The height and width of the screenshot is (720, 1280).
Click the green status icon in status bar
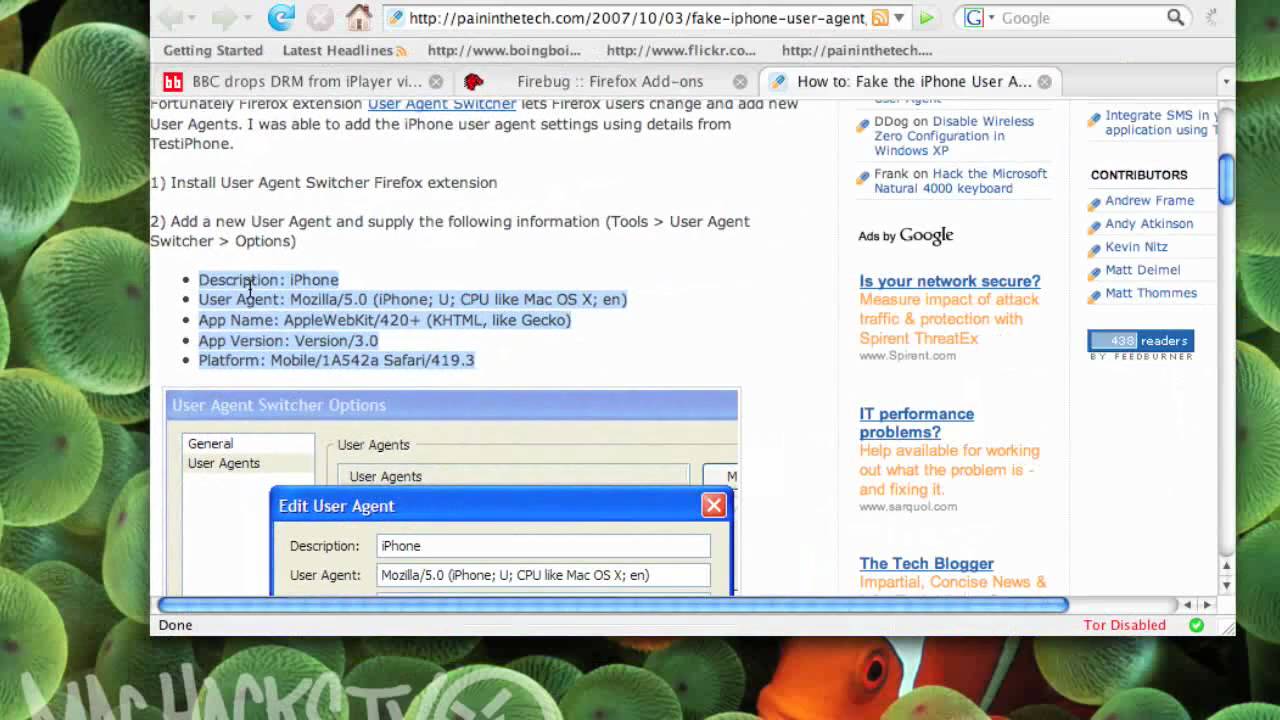pos(1196,625)
